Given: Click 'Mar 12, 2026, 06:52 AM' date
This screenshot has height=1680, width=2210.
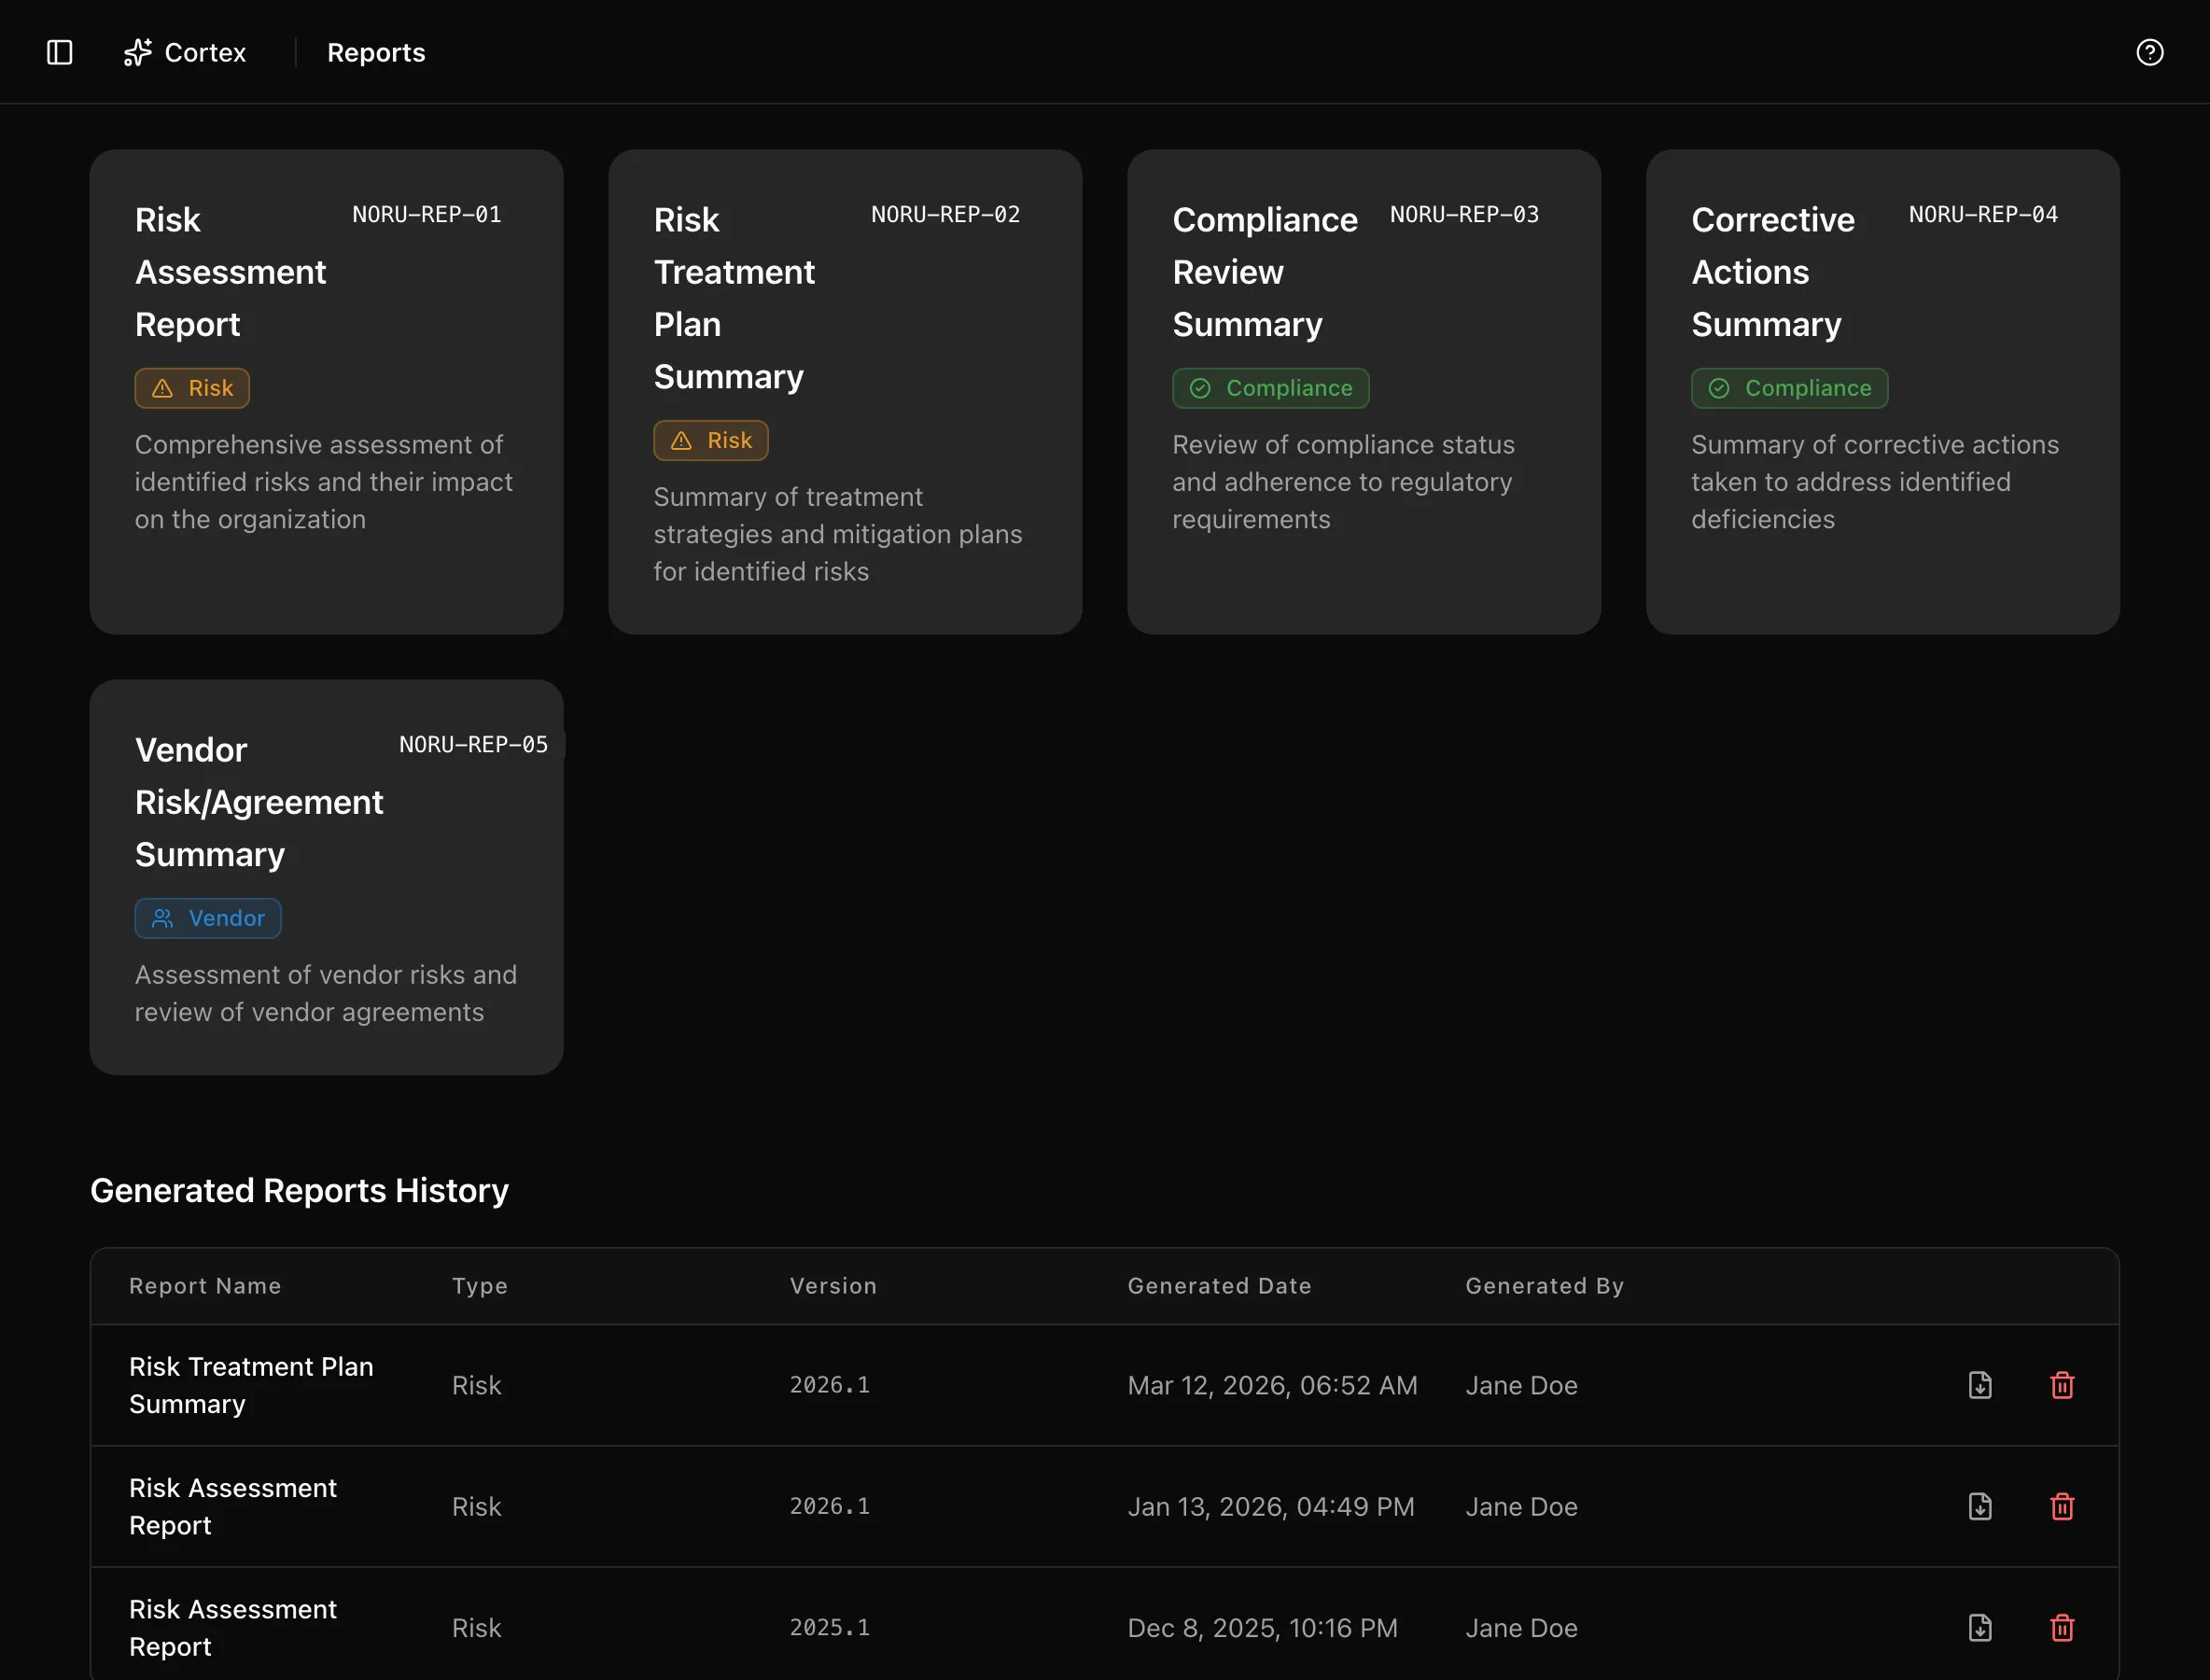Looking at the screenshot, I should tap(1273, 1385).
